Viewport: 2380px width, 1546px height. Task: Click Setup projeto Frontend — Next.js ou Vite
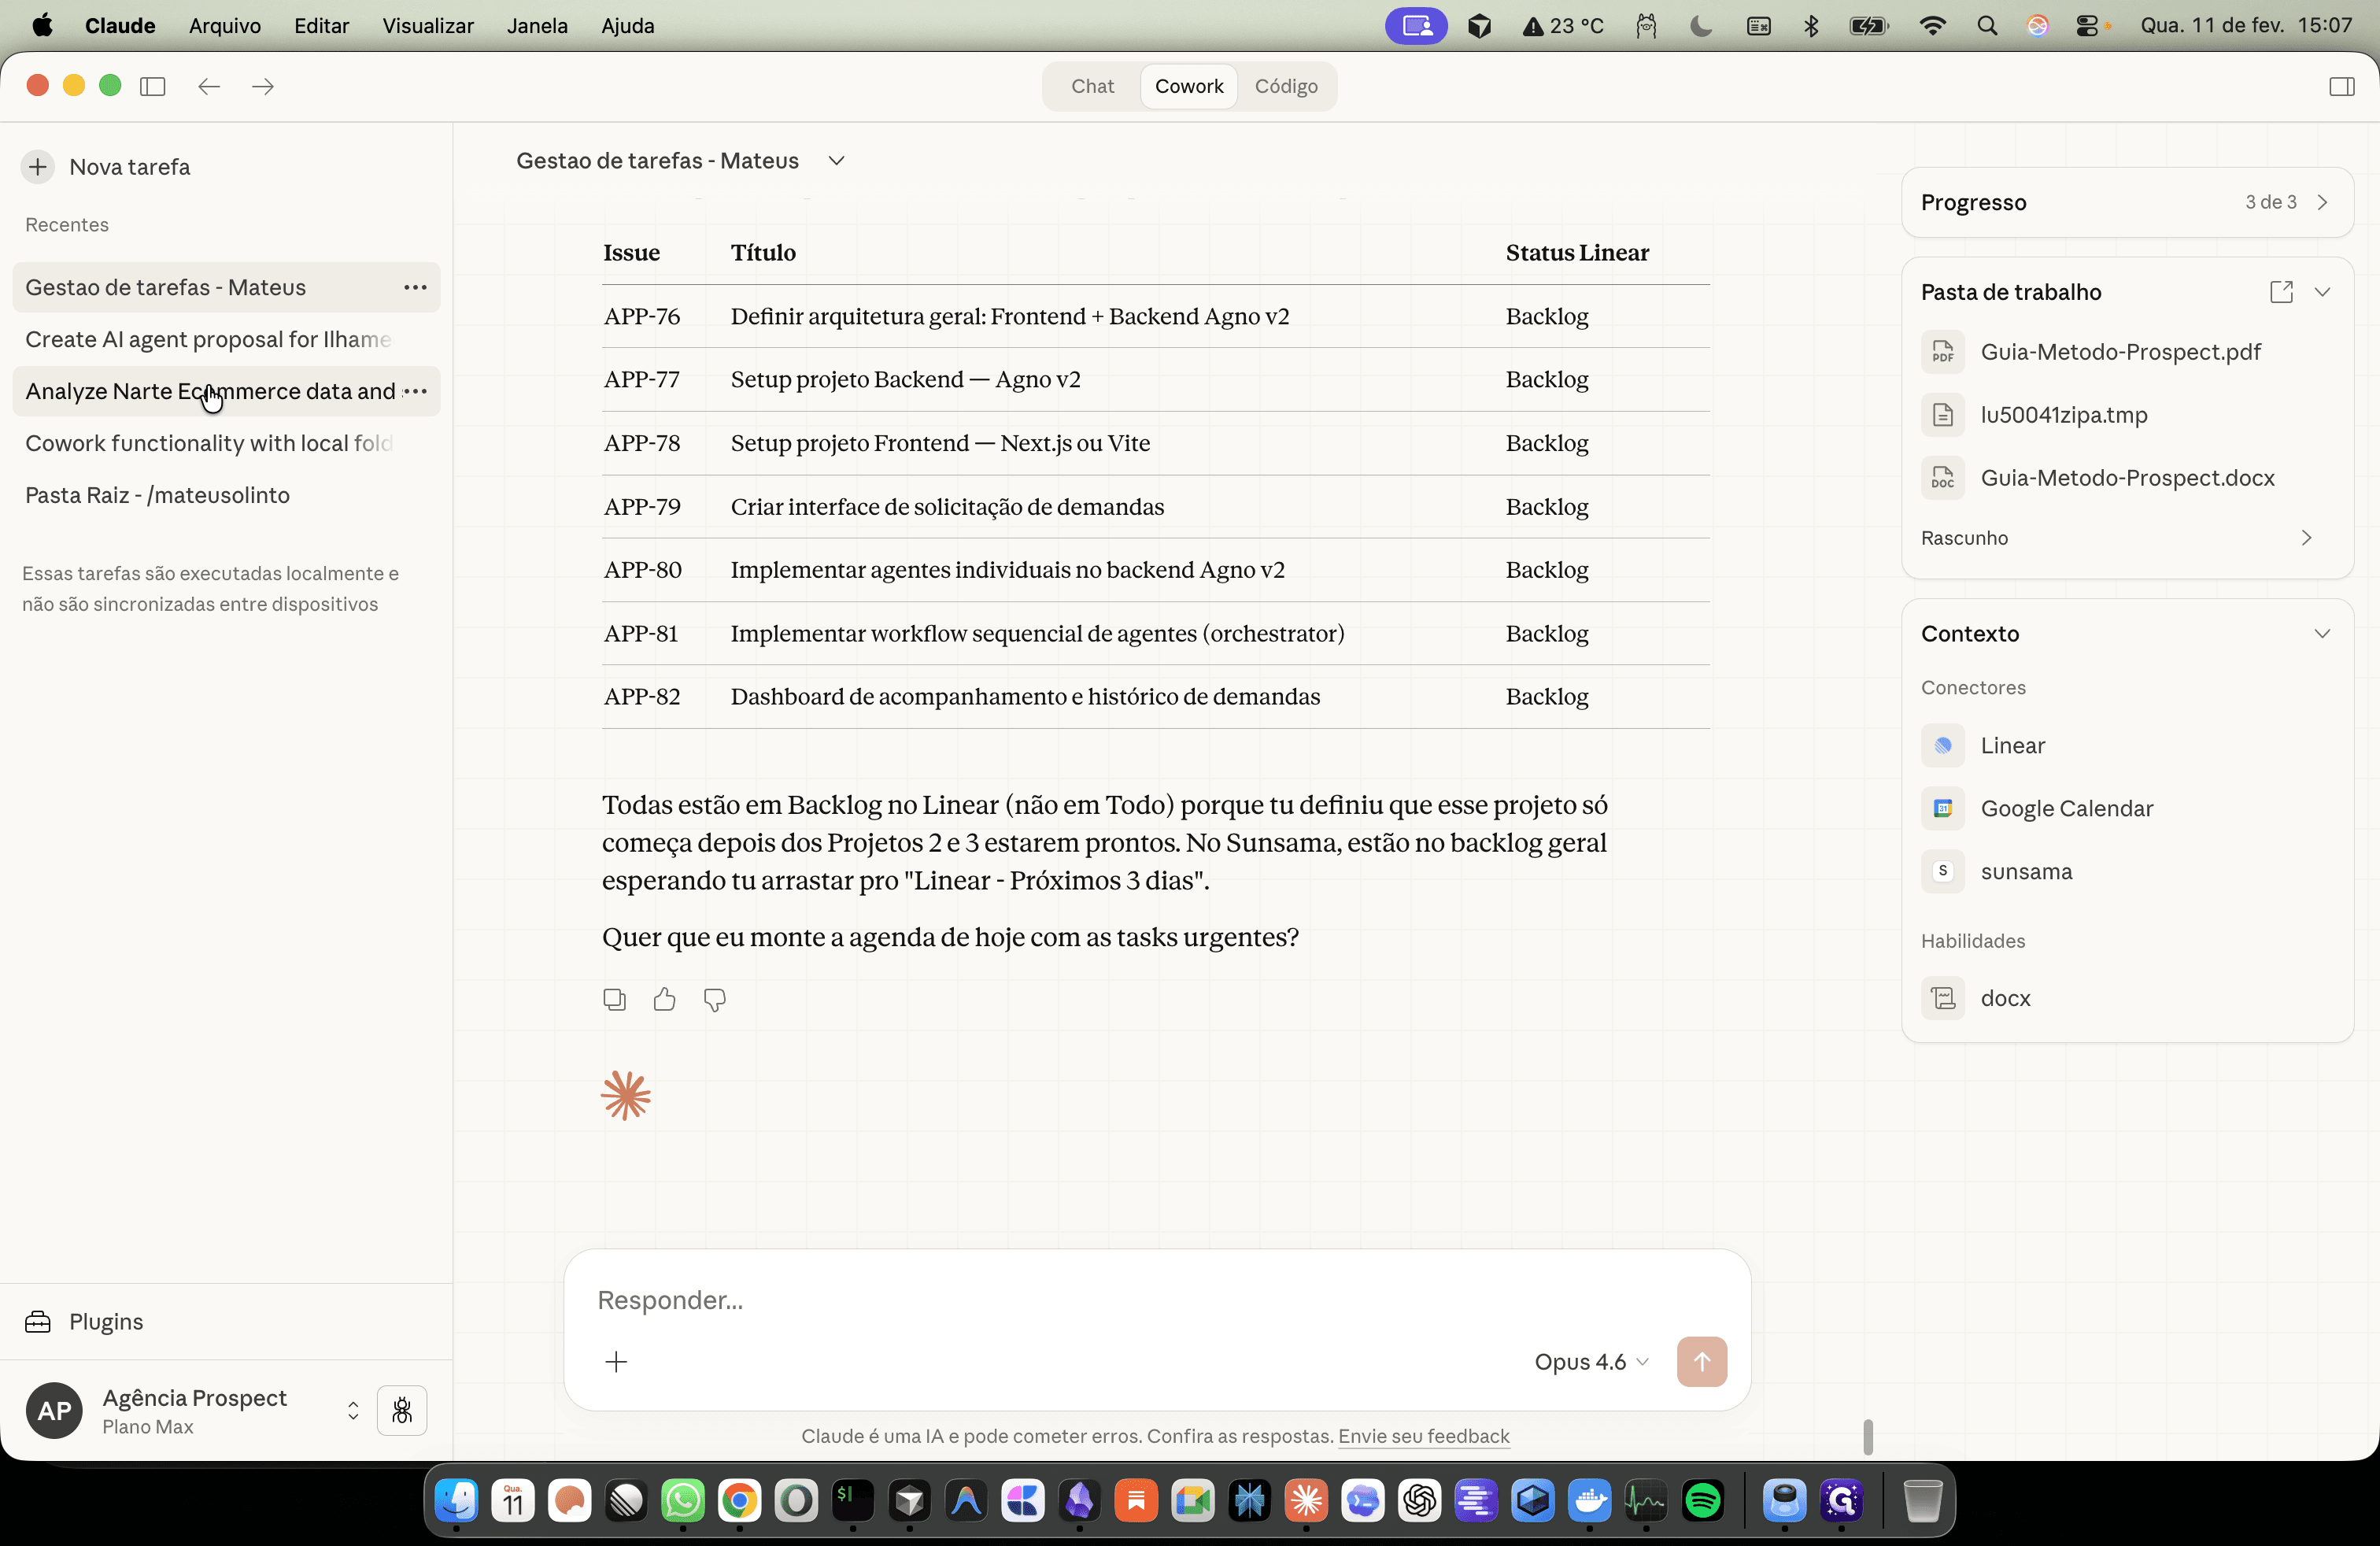click(940, 443)
